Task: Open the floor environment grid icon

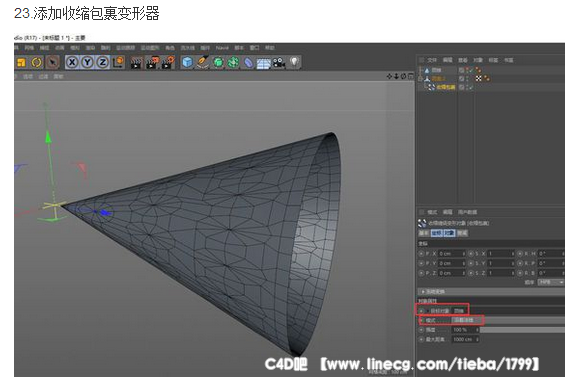Action: click(x=263, y=63)
